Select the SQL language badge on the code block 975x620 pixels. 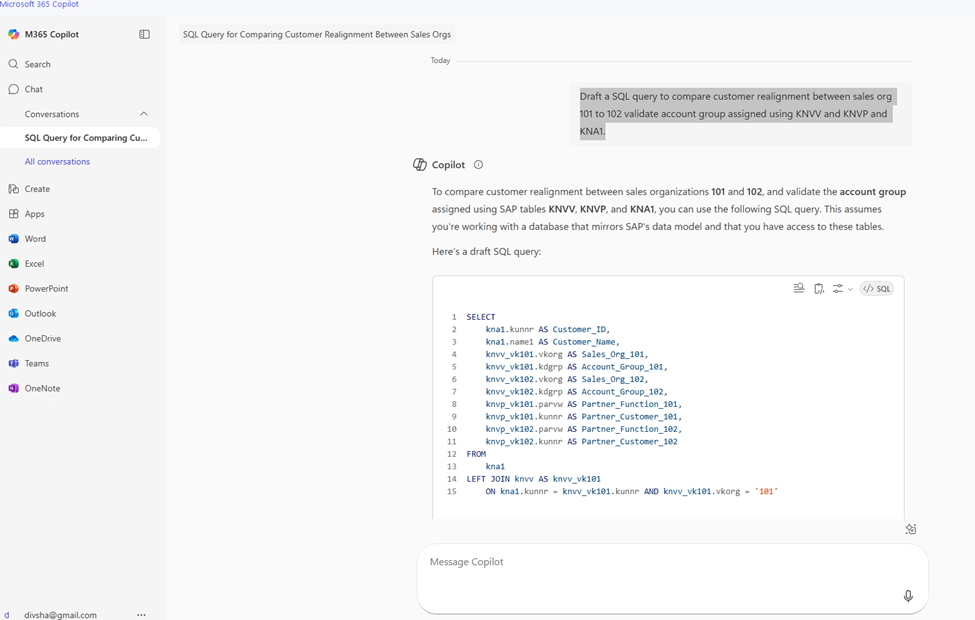tap(876, 288)
